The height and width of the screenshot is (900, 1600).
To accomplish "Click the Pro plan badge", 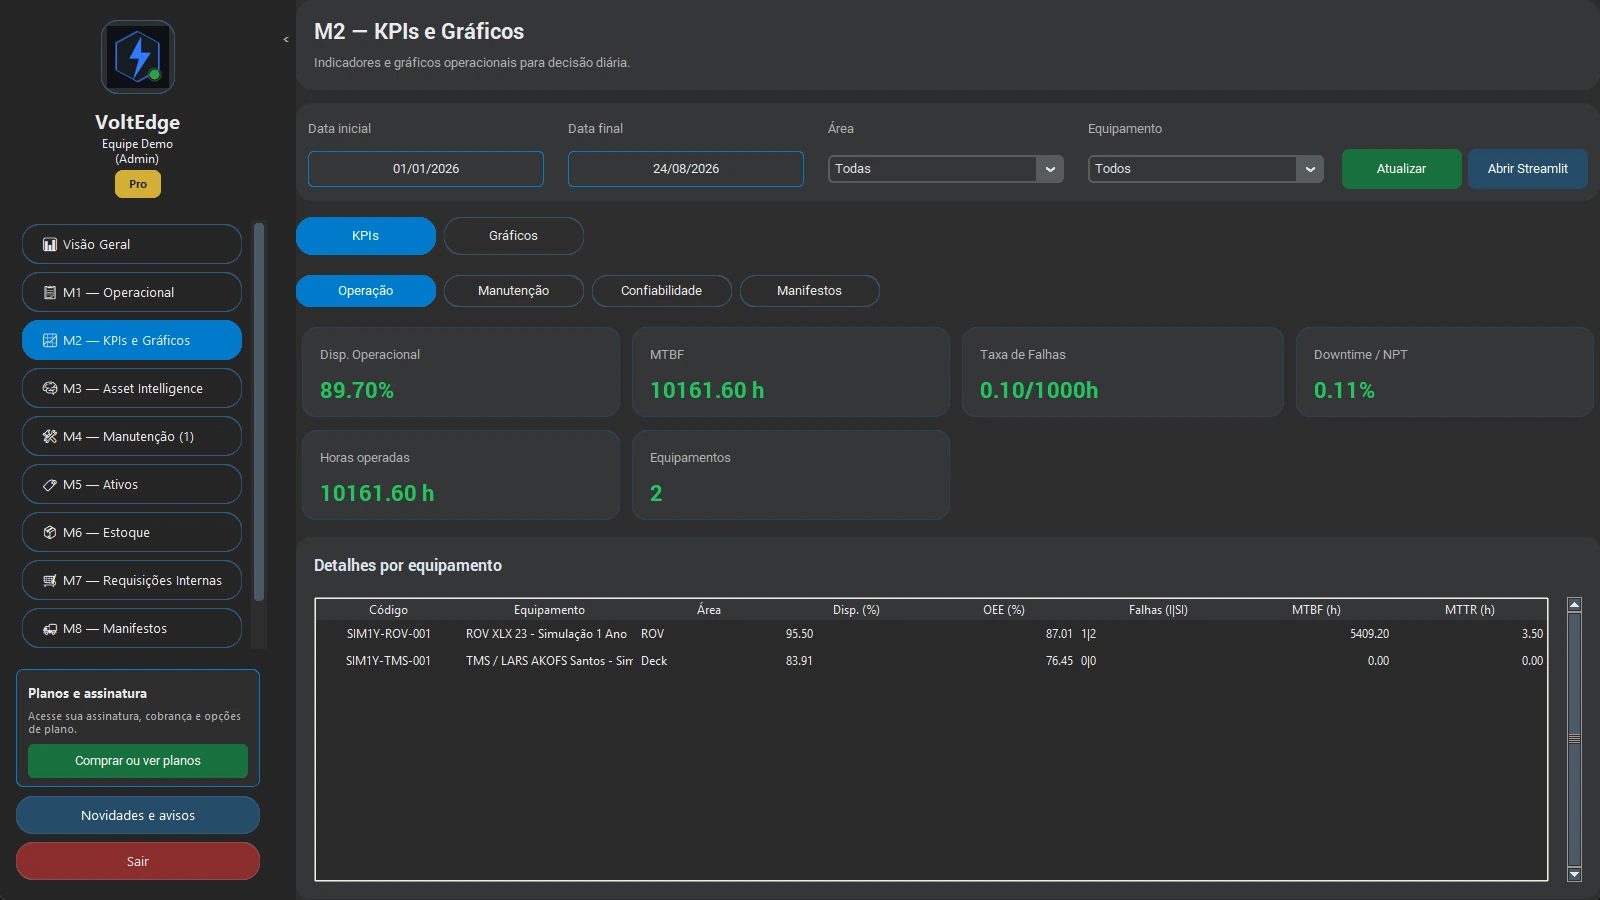I will [138, 184].
